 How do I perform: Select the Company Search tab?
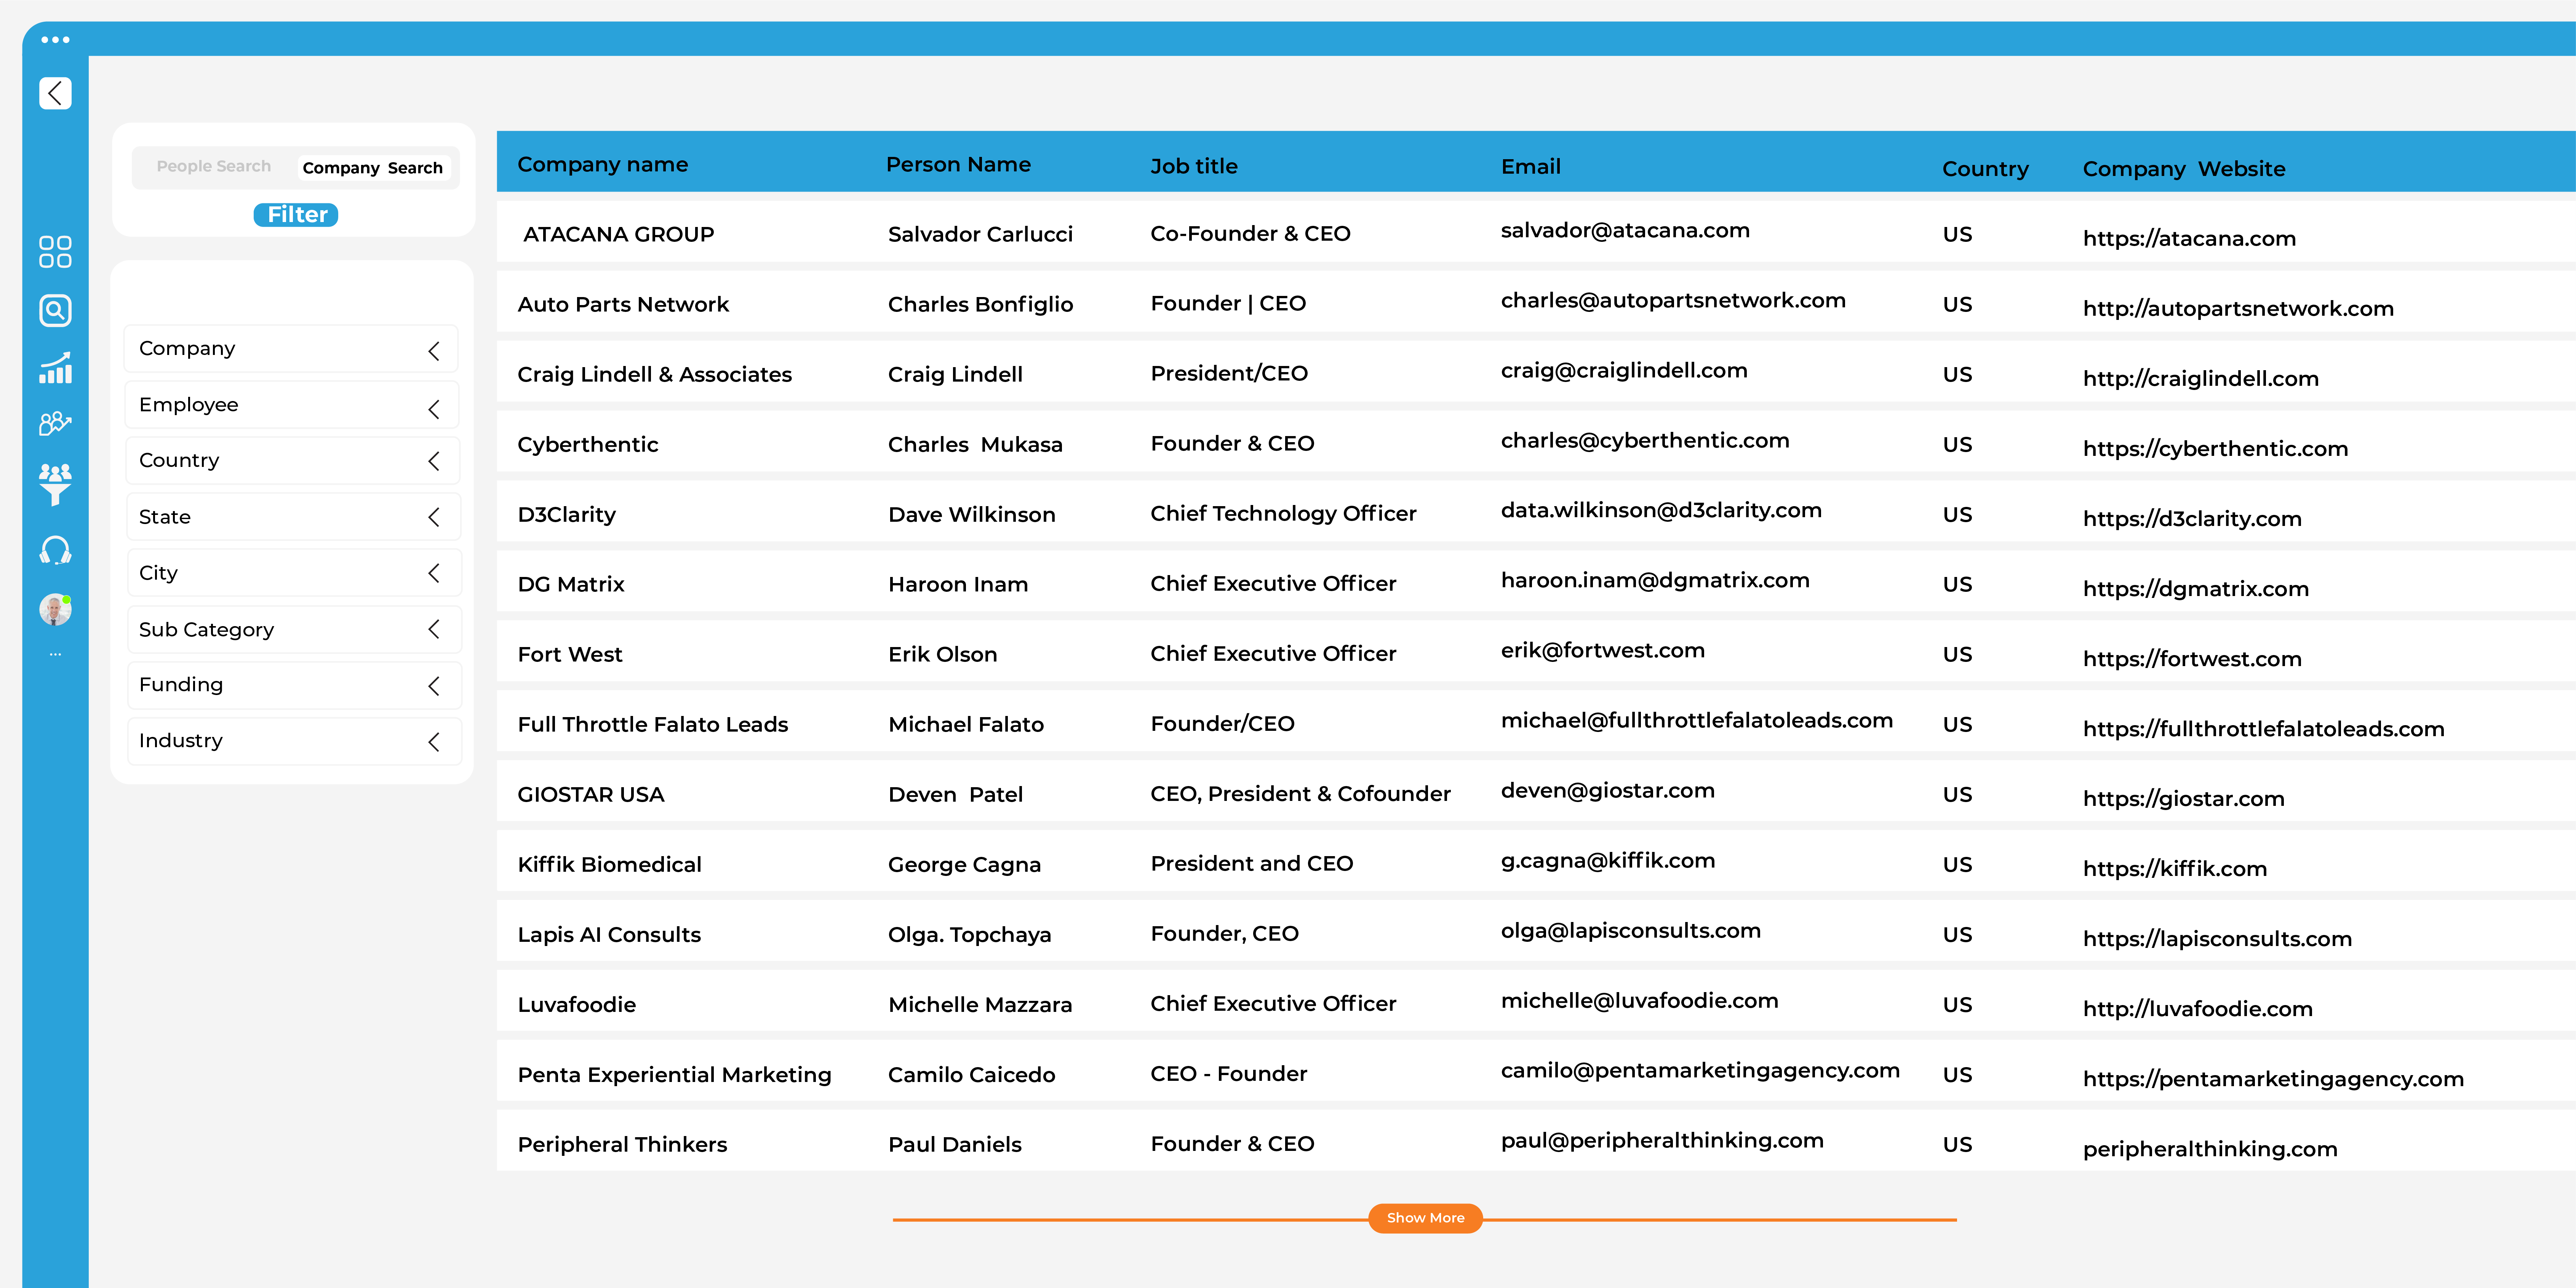[x=372, y=167]
